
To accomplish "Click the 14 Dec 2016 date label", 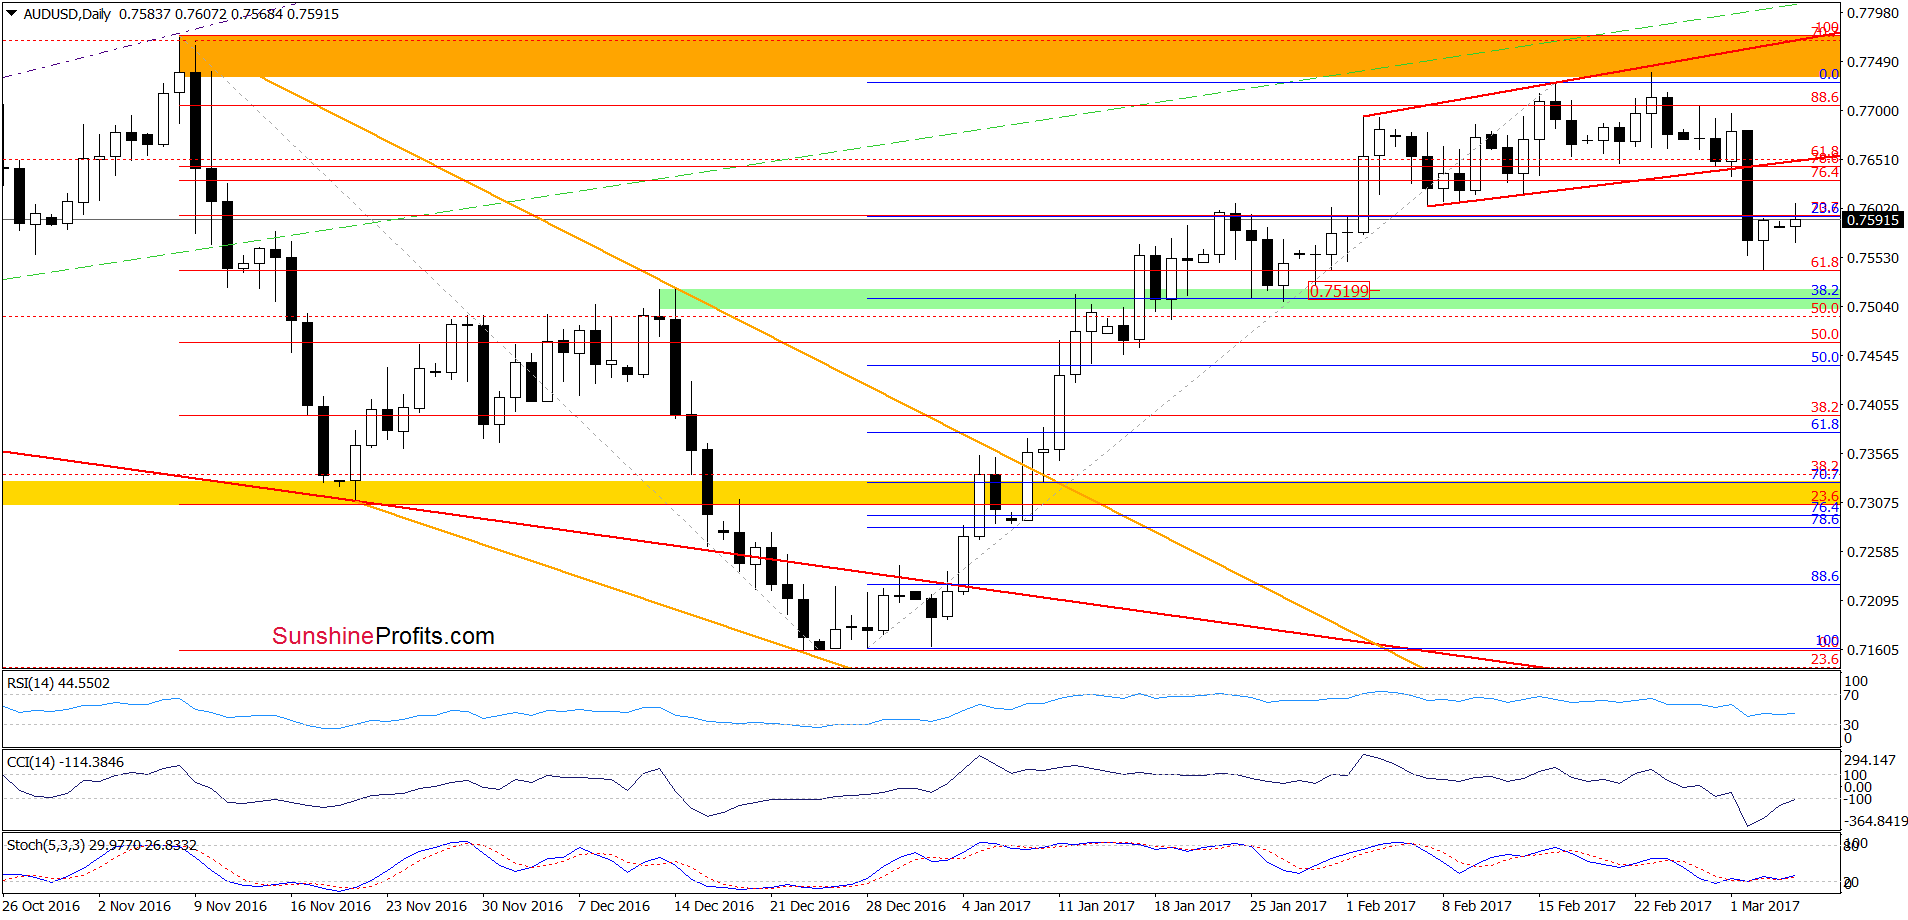I will (714, 906).
